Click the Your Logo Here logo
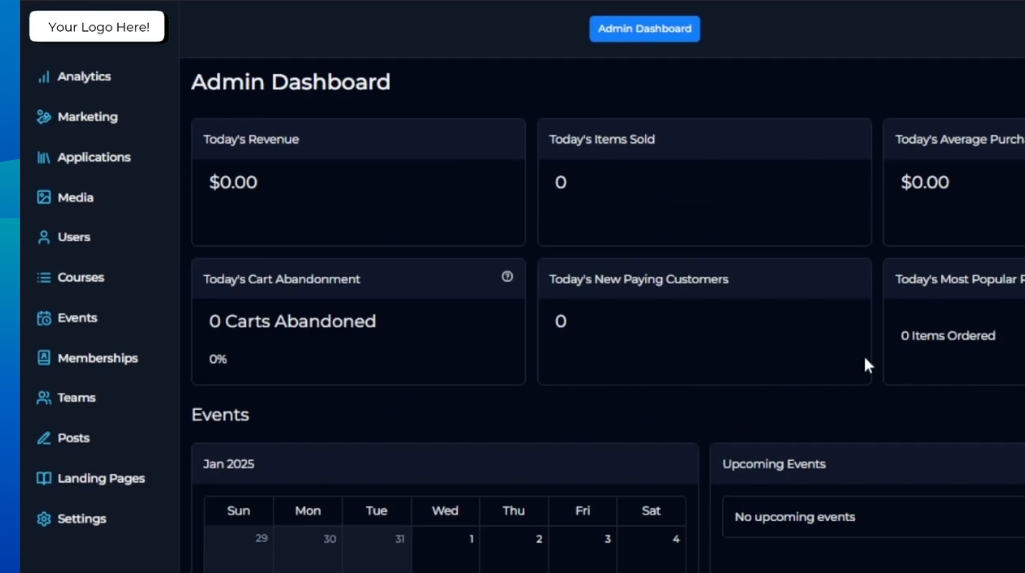This screenshot has height=573, width=1025. 97,27
